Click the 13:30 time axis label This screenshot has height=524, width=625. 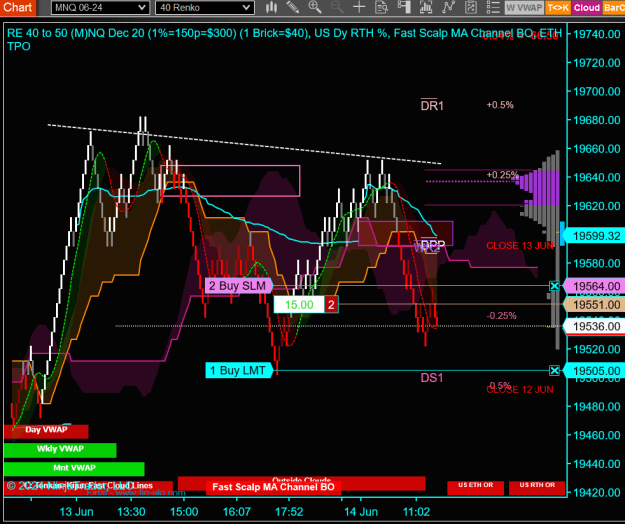click(x=131, y=512)
